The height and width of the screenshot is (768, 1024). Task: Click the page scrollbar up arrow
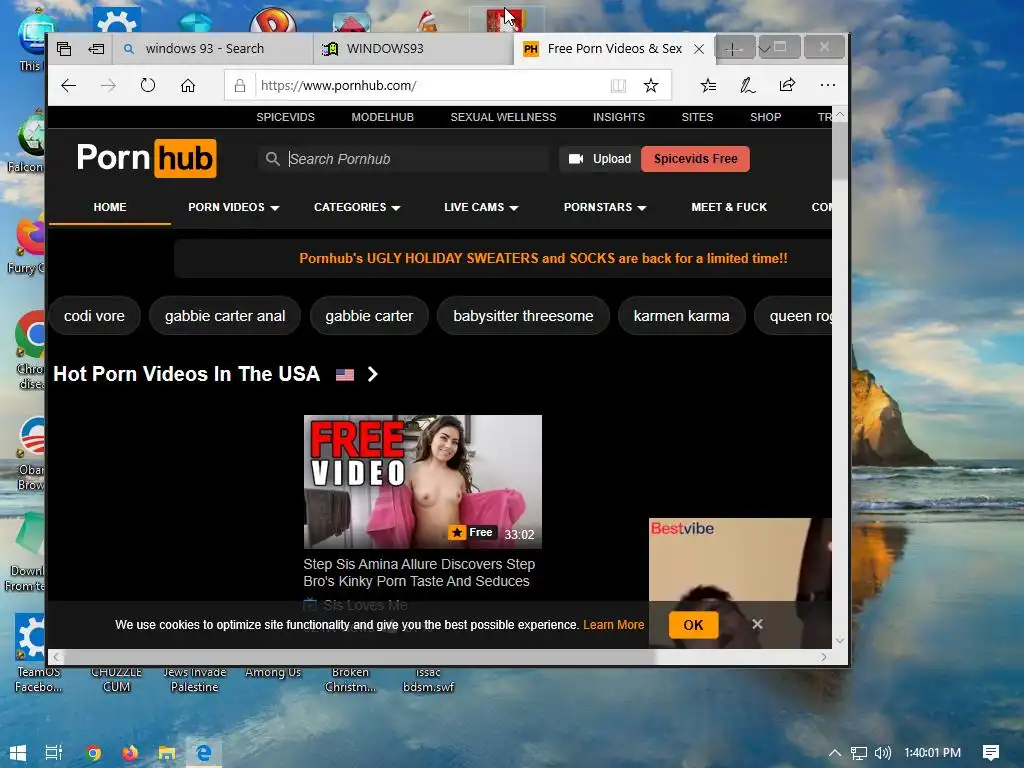click(x=840, y=115)
